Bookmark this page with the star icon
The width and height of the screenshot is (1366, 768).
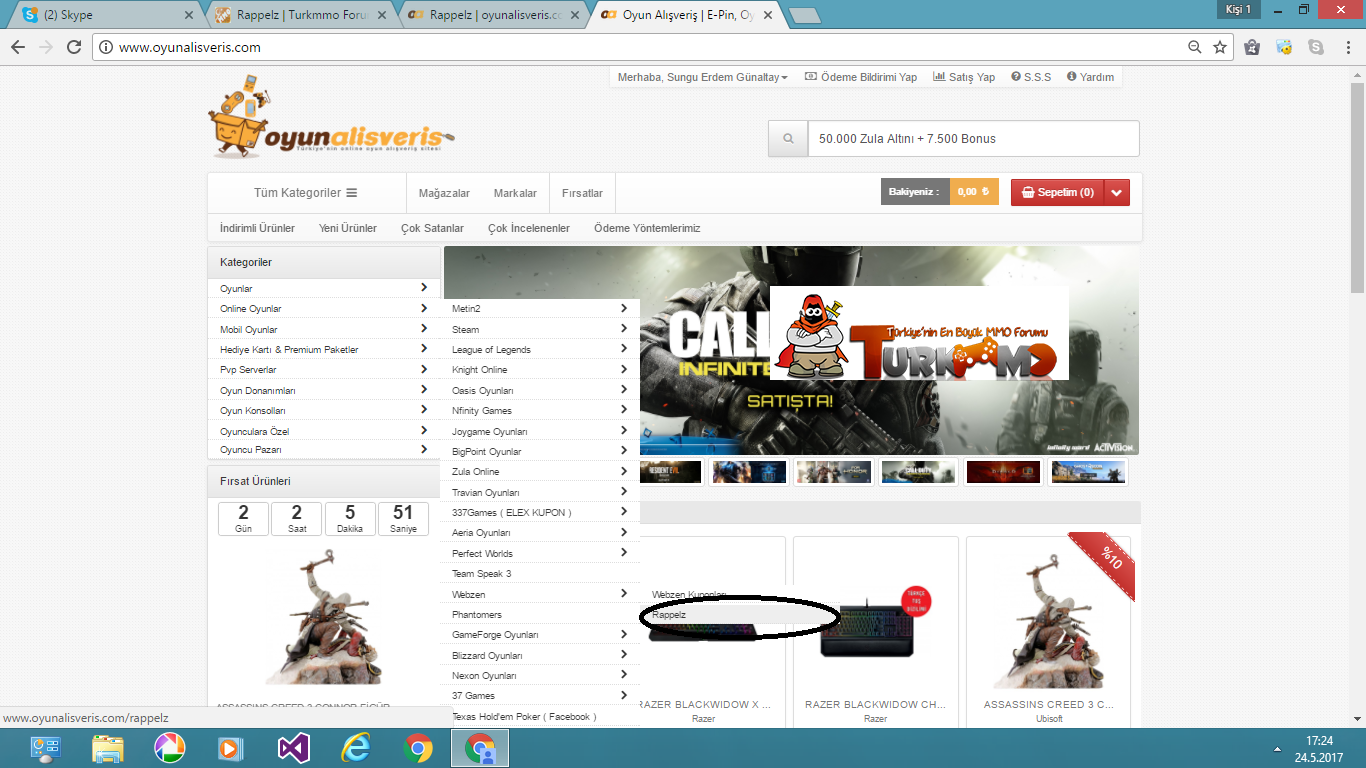click(1220, 47)
